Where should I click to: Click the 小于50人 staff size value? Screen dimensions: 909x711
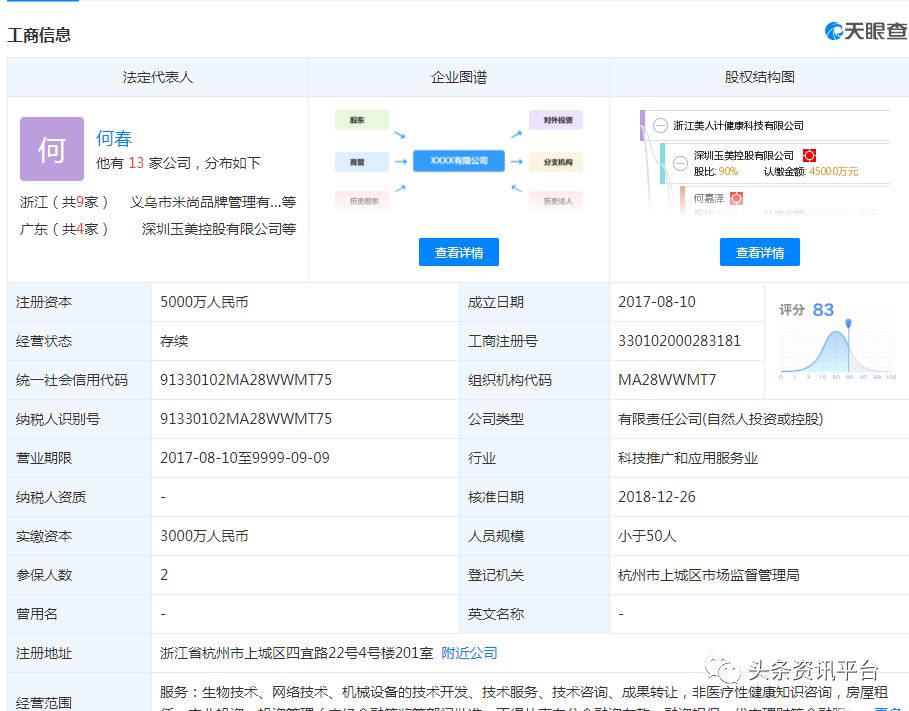647,536
